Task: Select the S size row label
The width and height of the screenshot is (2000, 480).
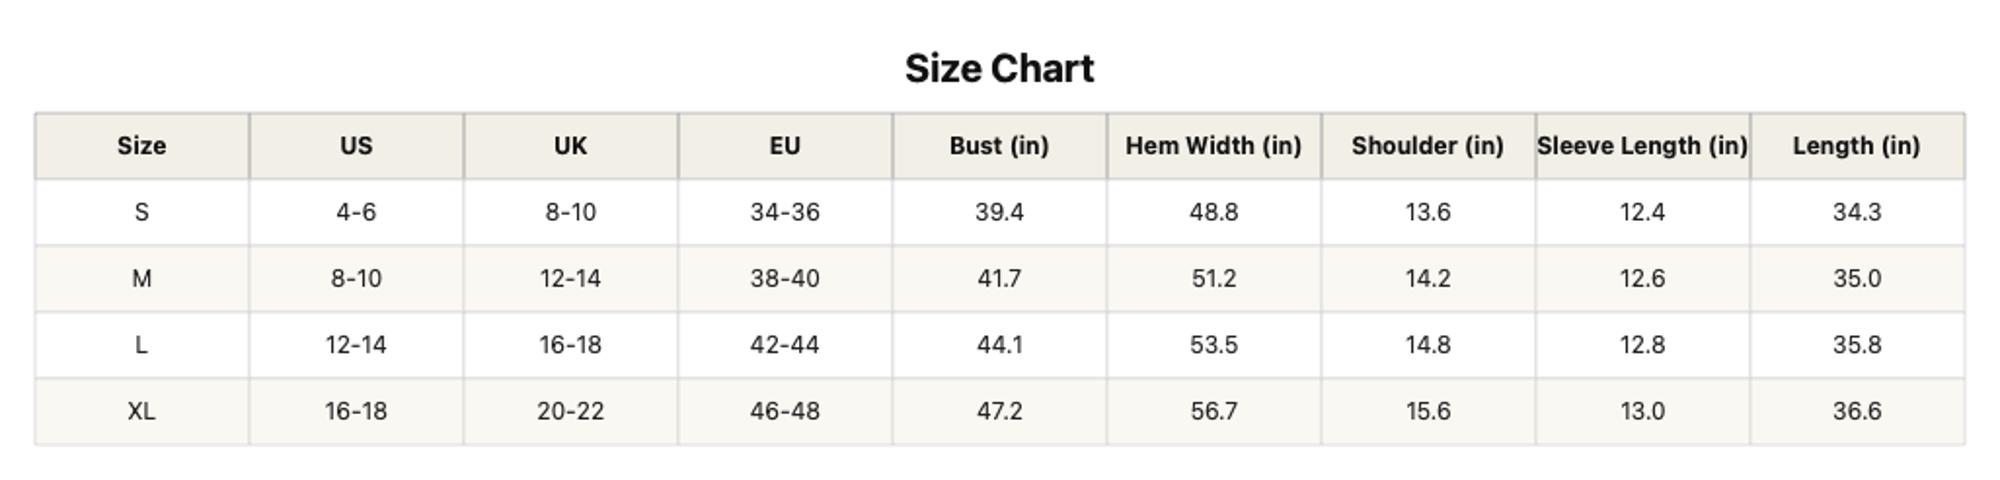Action: tap(142, 212)
